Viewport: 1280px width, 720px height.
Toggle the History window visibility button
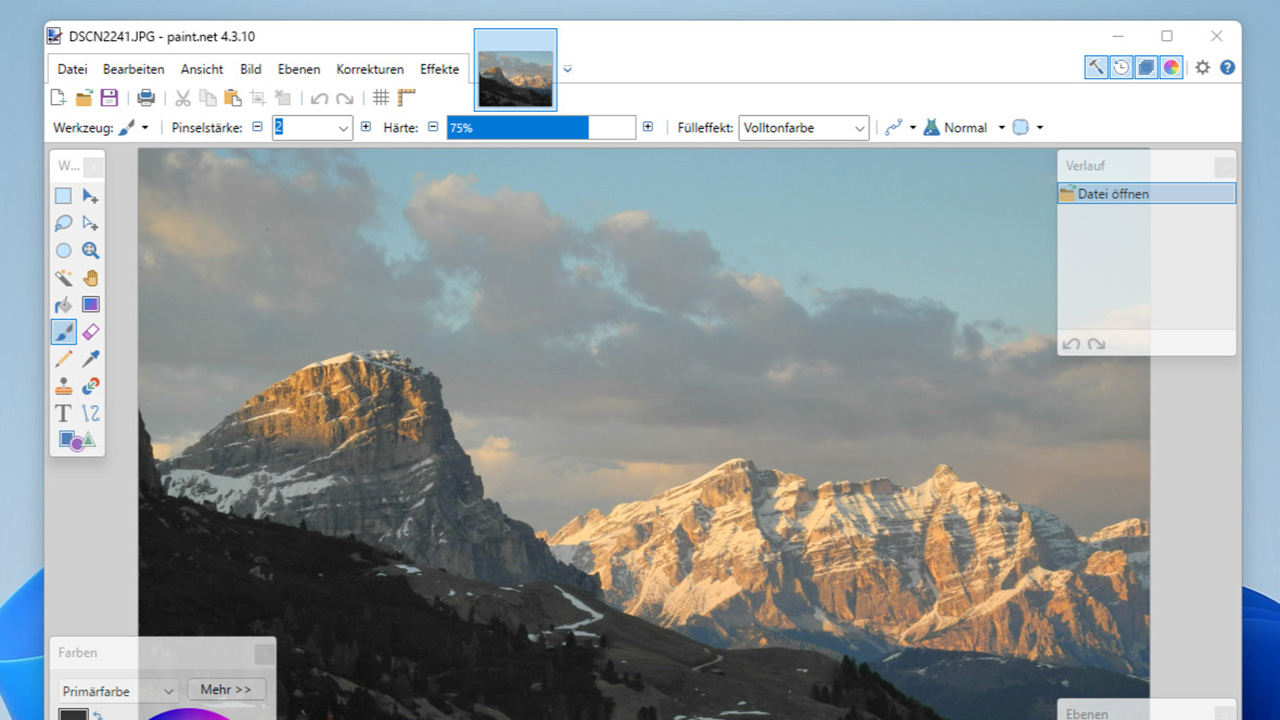pyautogui.click(x=1121, y=67)
